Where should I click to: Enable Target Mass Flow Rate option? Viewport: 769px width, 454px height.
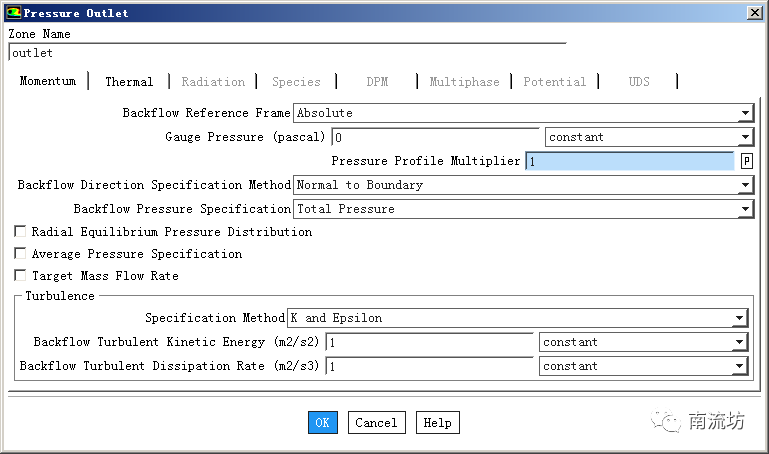(20, 276)
